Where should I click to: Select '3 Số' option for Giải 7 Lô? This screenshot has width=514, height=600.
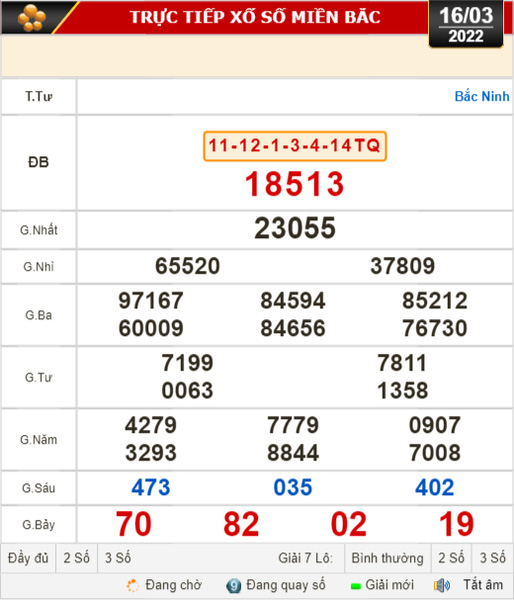(x=493, y=558)
